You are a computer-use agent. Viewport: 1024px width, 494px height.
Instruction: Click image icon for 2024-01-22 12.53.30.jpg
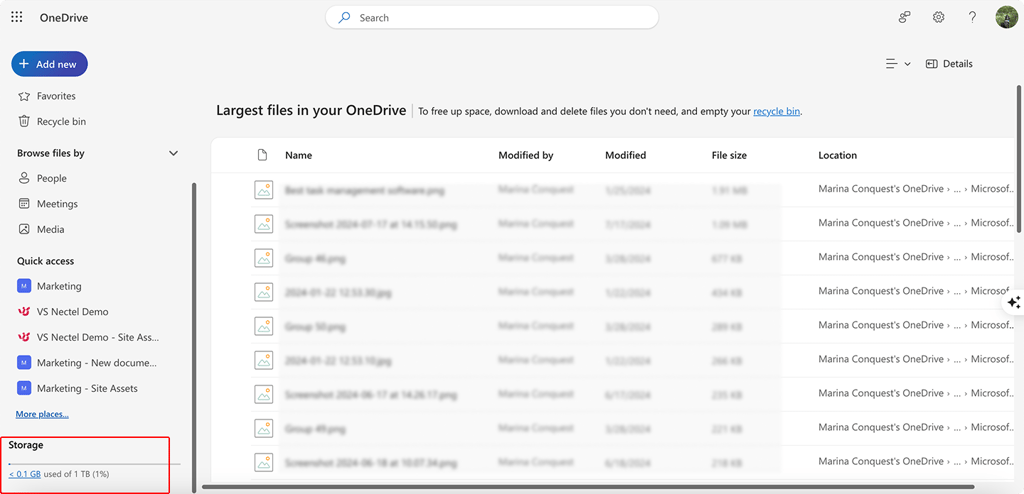click(264, 292)
